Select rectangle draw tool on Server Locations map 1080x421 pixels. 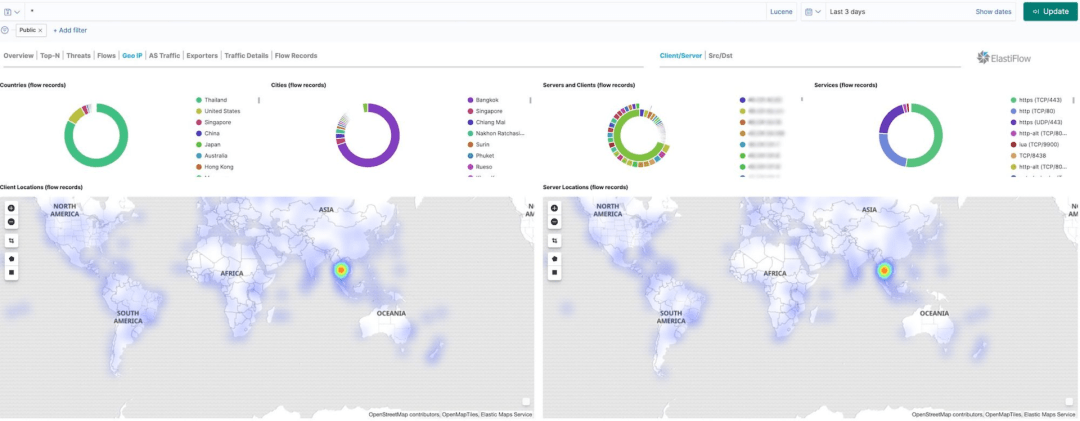click(554, 272)
